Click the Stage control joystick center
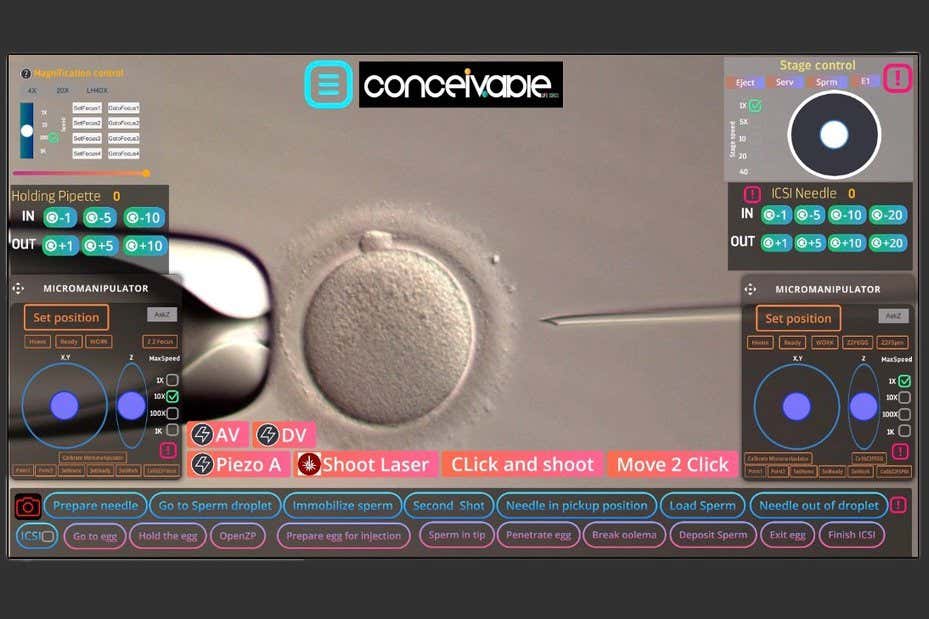 click(834, 135)
